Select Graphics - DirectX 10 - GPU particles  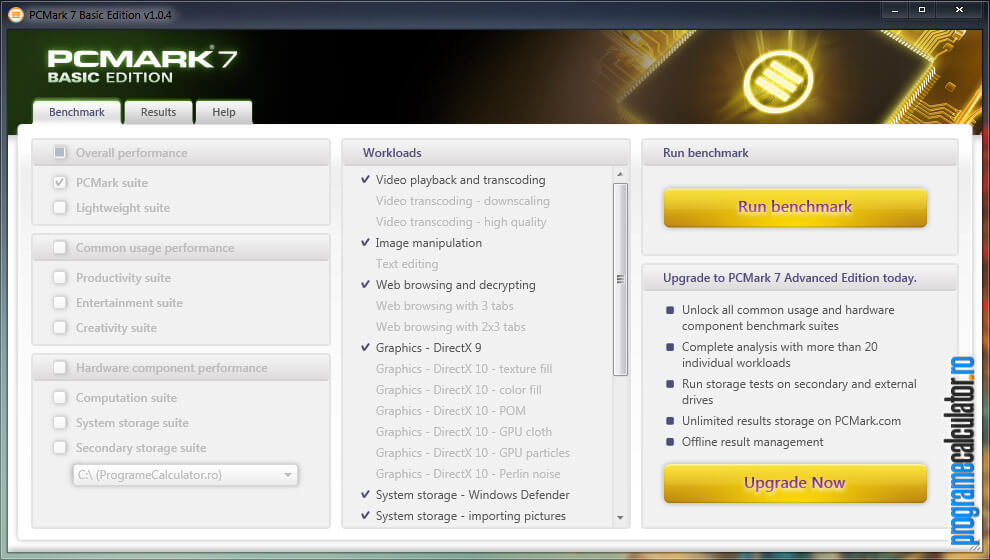click(x=472, y=453)
